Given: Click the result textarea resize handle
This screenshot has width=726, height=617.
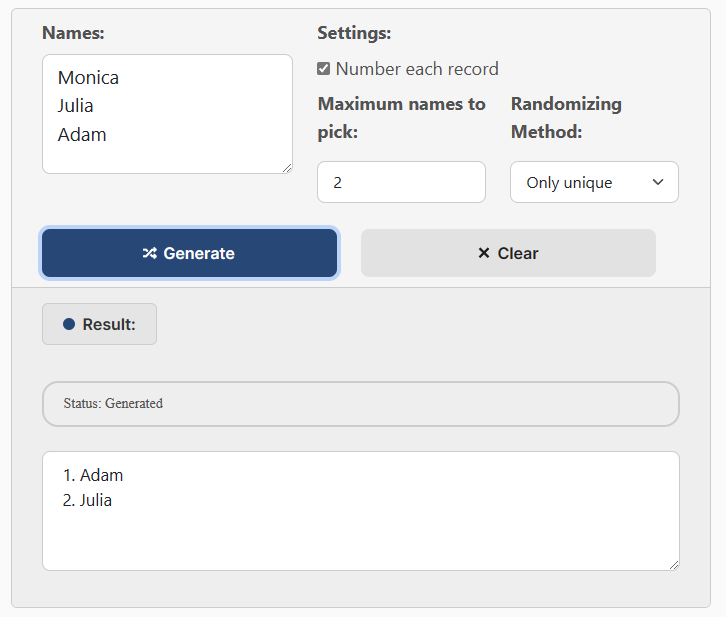Looking at the screenshot, I should coord(674,565).
